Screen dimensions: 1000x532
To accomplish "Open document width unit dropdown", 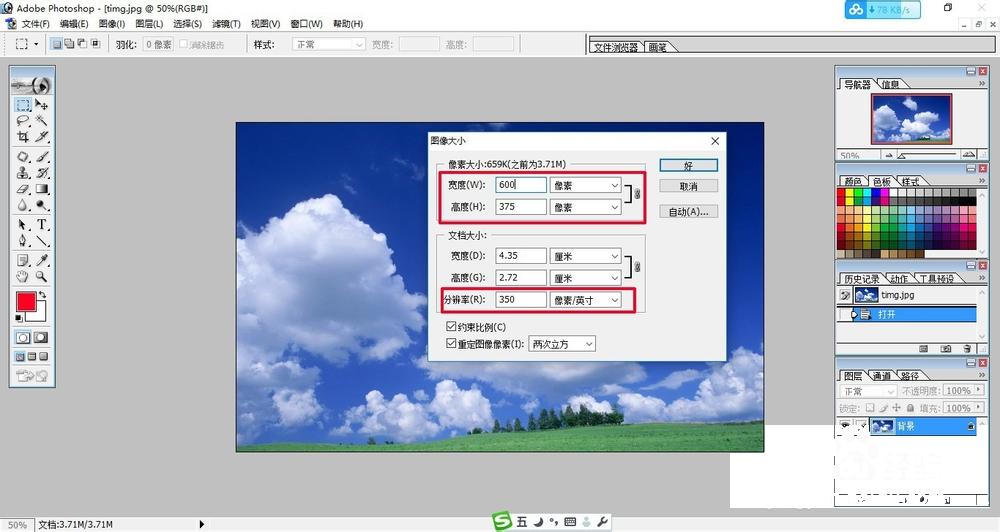I will click(585, 256).
